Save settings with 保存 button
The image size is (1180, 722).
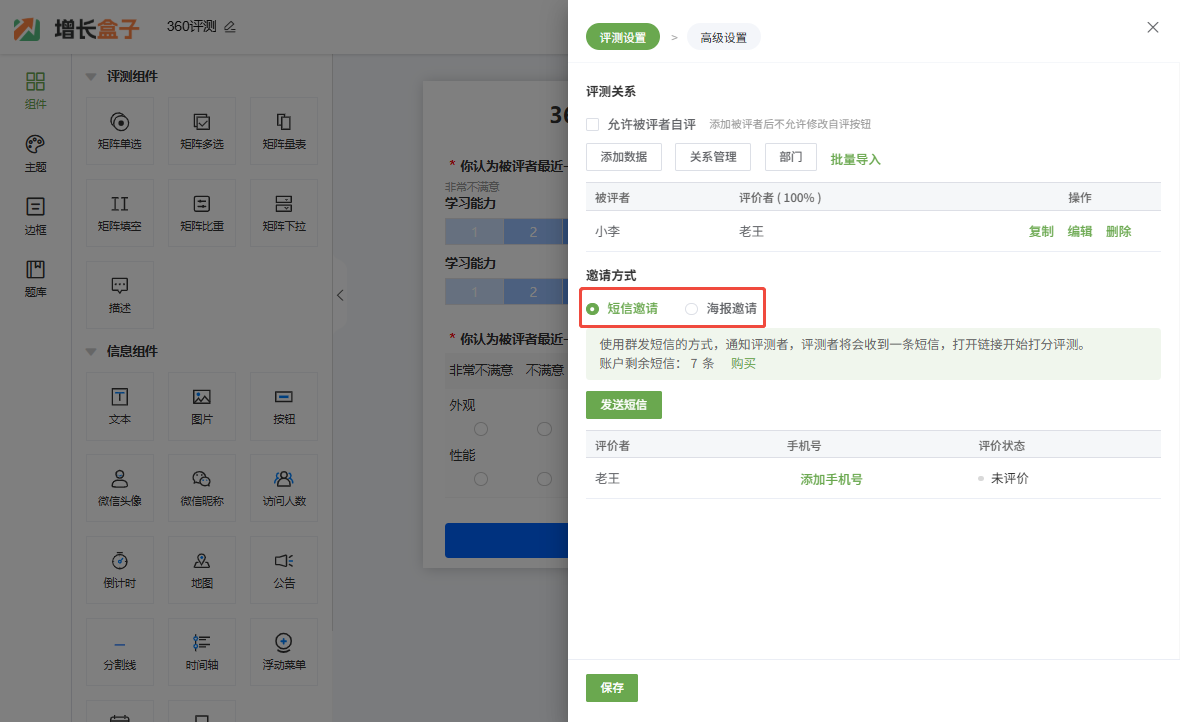click(x=612, y=687)
